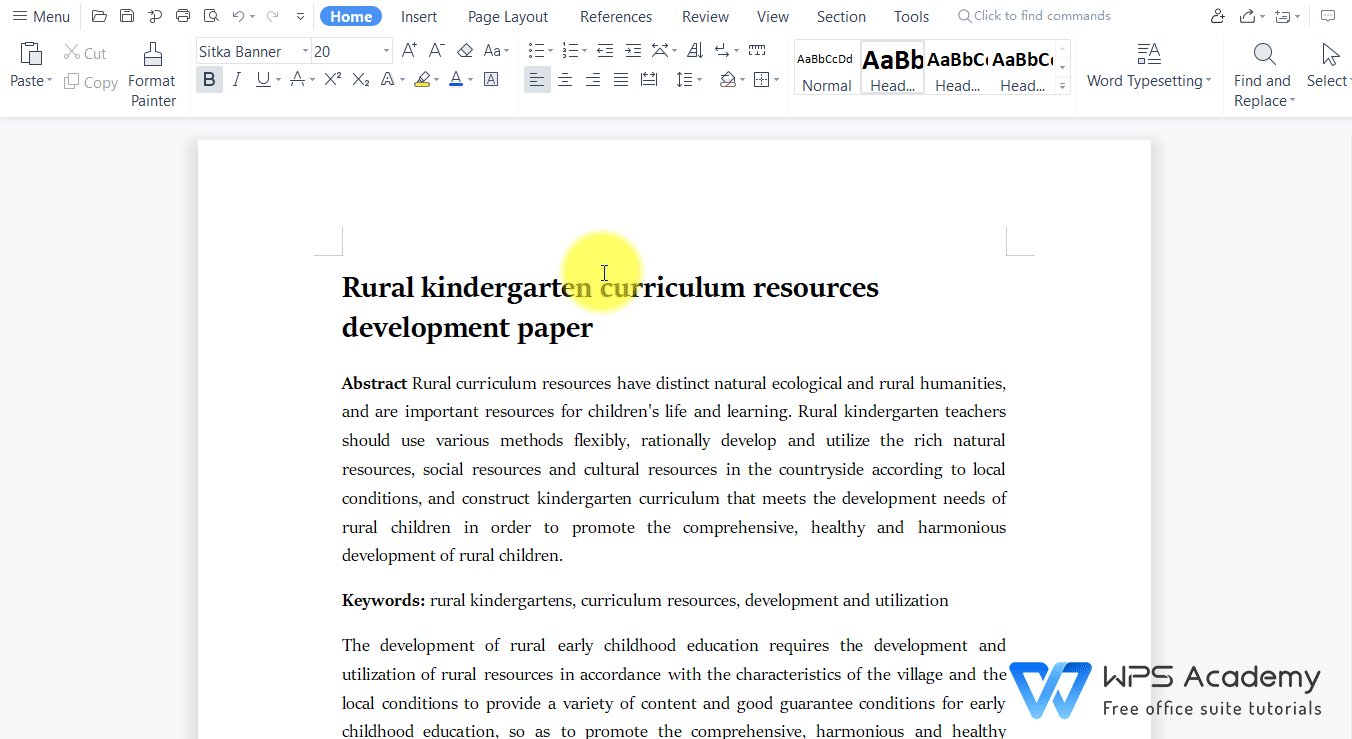The image size is (1352, 739).
Task: Customize quick access toolbar arrow
Action: (300, 16)
